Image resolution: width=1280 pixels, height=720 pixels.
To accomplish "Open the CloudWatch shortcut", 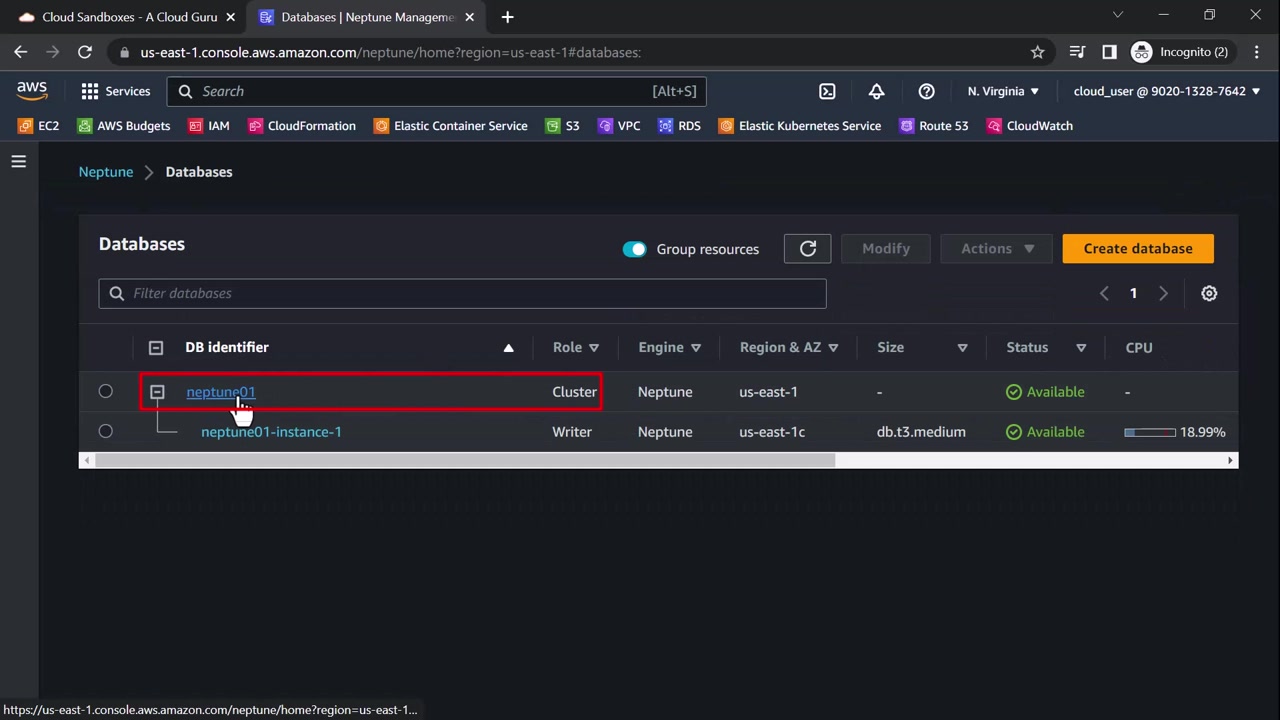I will pyautogui.click(x=1030, y=126).
